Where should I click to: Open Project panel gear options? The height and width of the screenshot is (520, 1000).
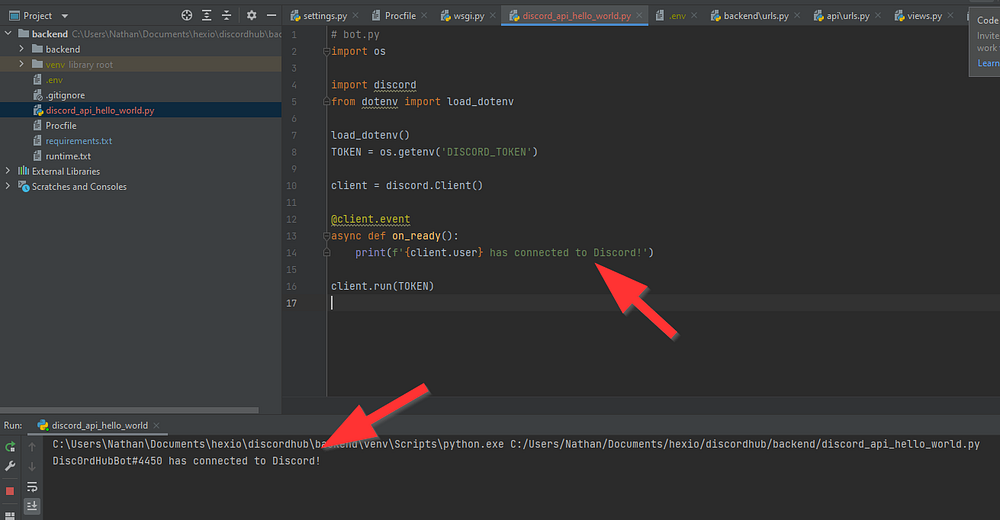[252, 16]
